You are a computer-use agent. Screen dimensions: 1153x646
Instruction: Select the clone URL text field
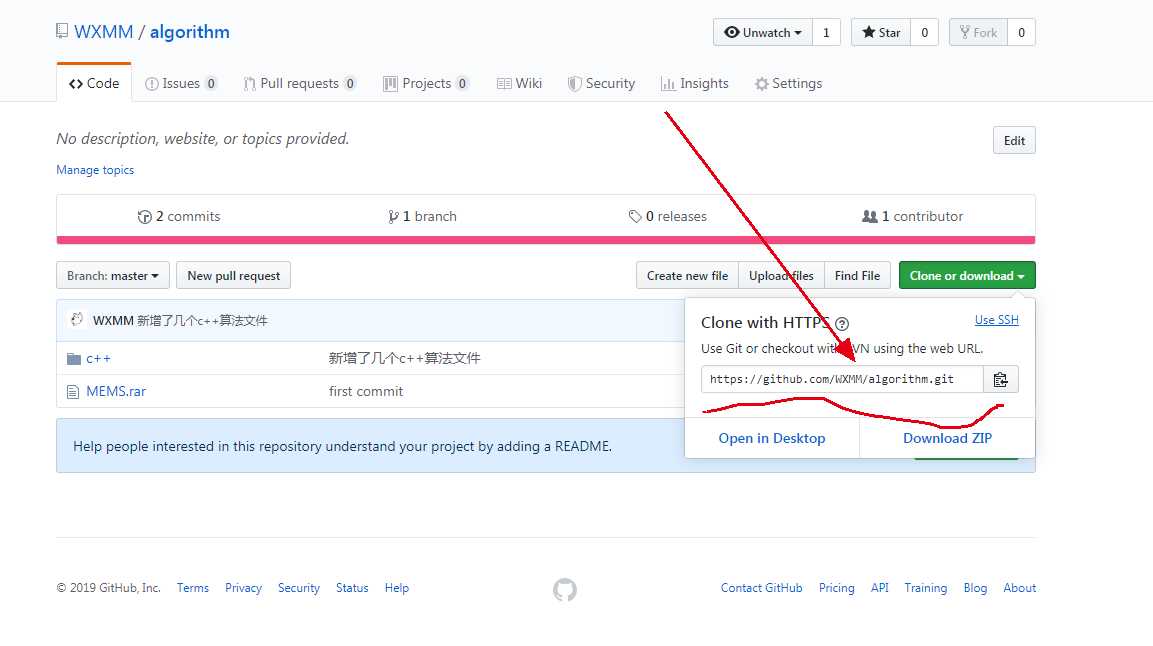(x=842, y=379)
